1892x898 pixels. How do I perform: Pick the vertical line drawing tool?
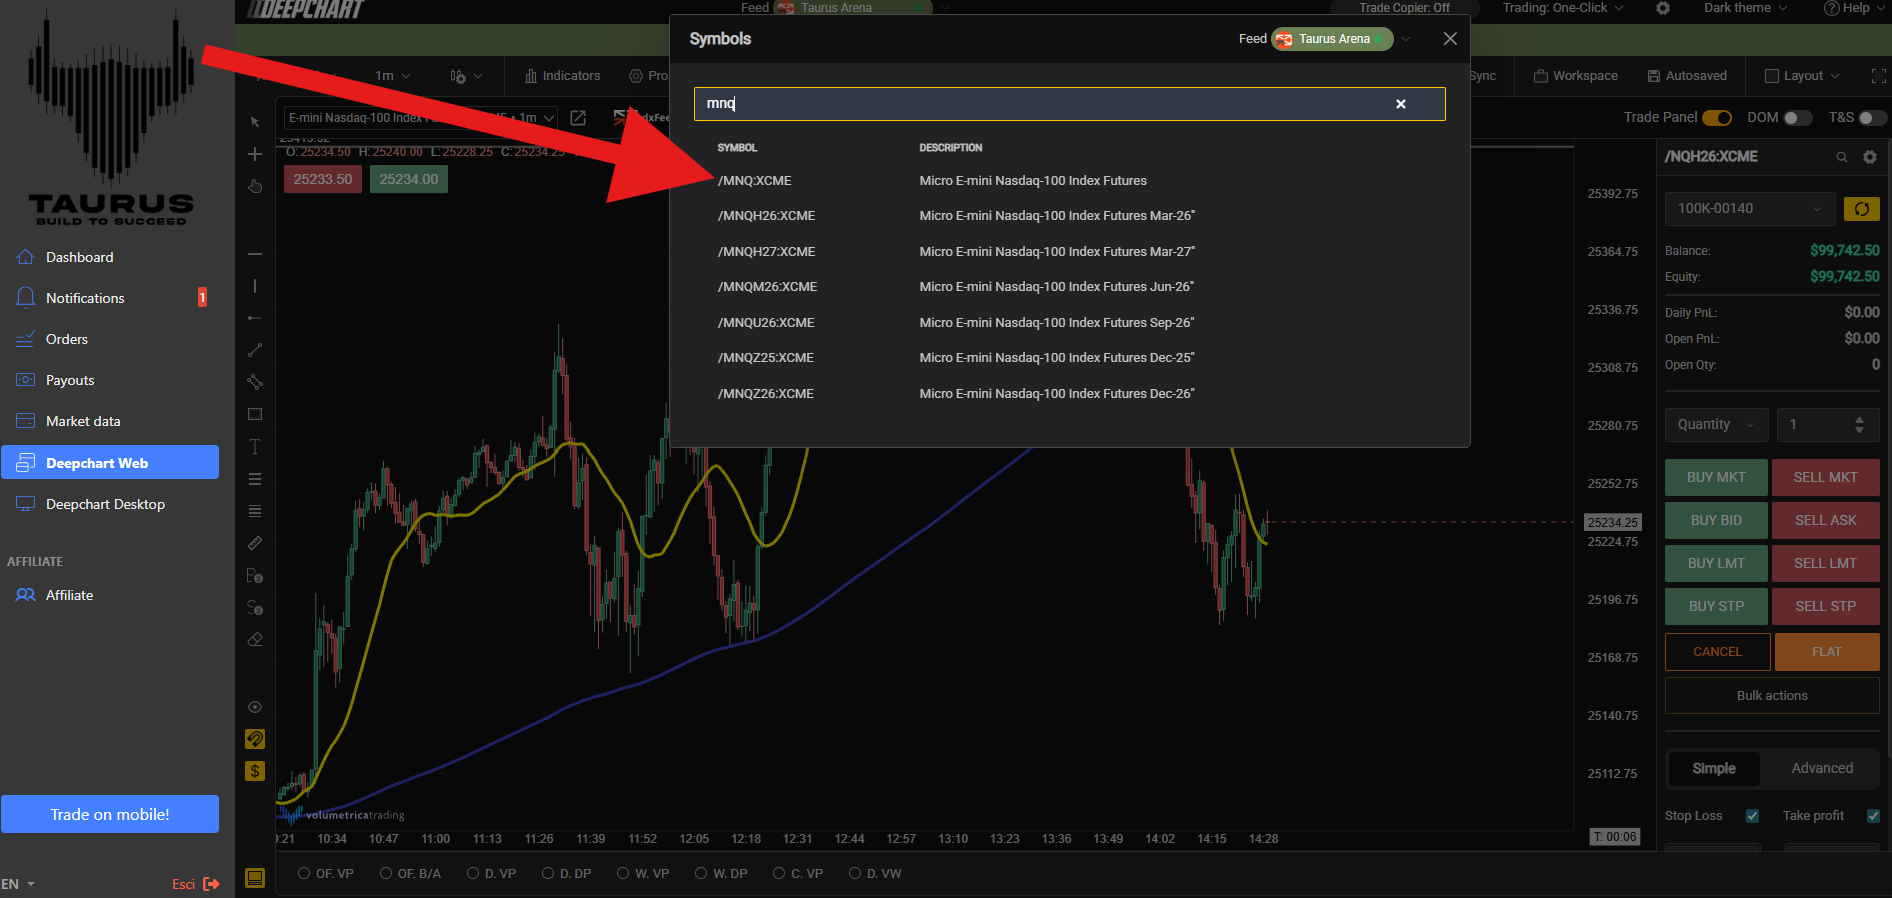point(255,286)
